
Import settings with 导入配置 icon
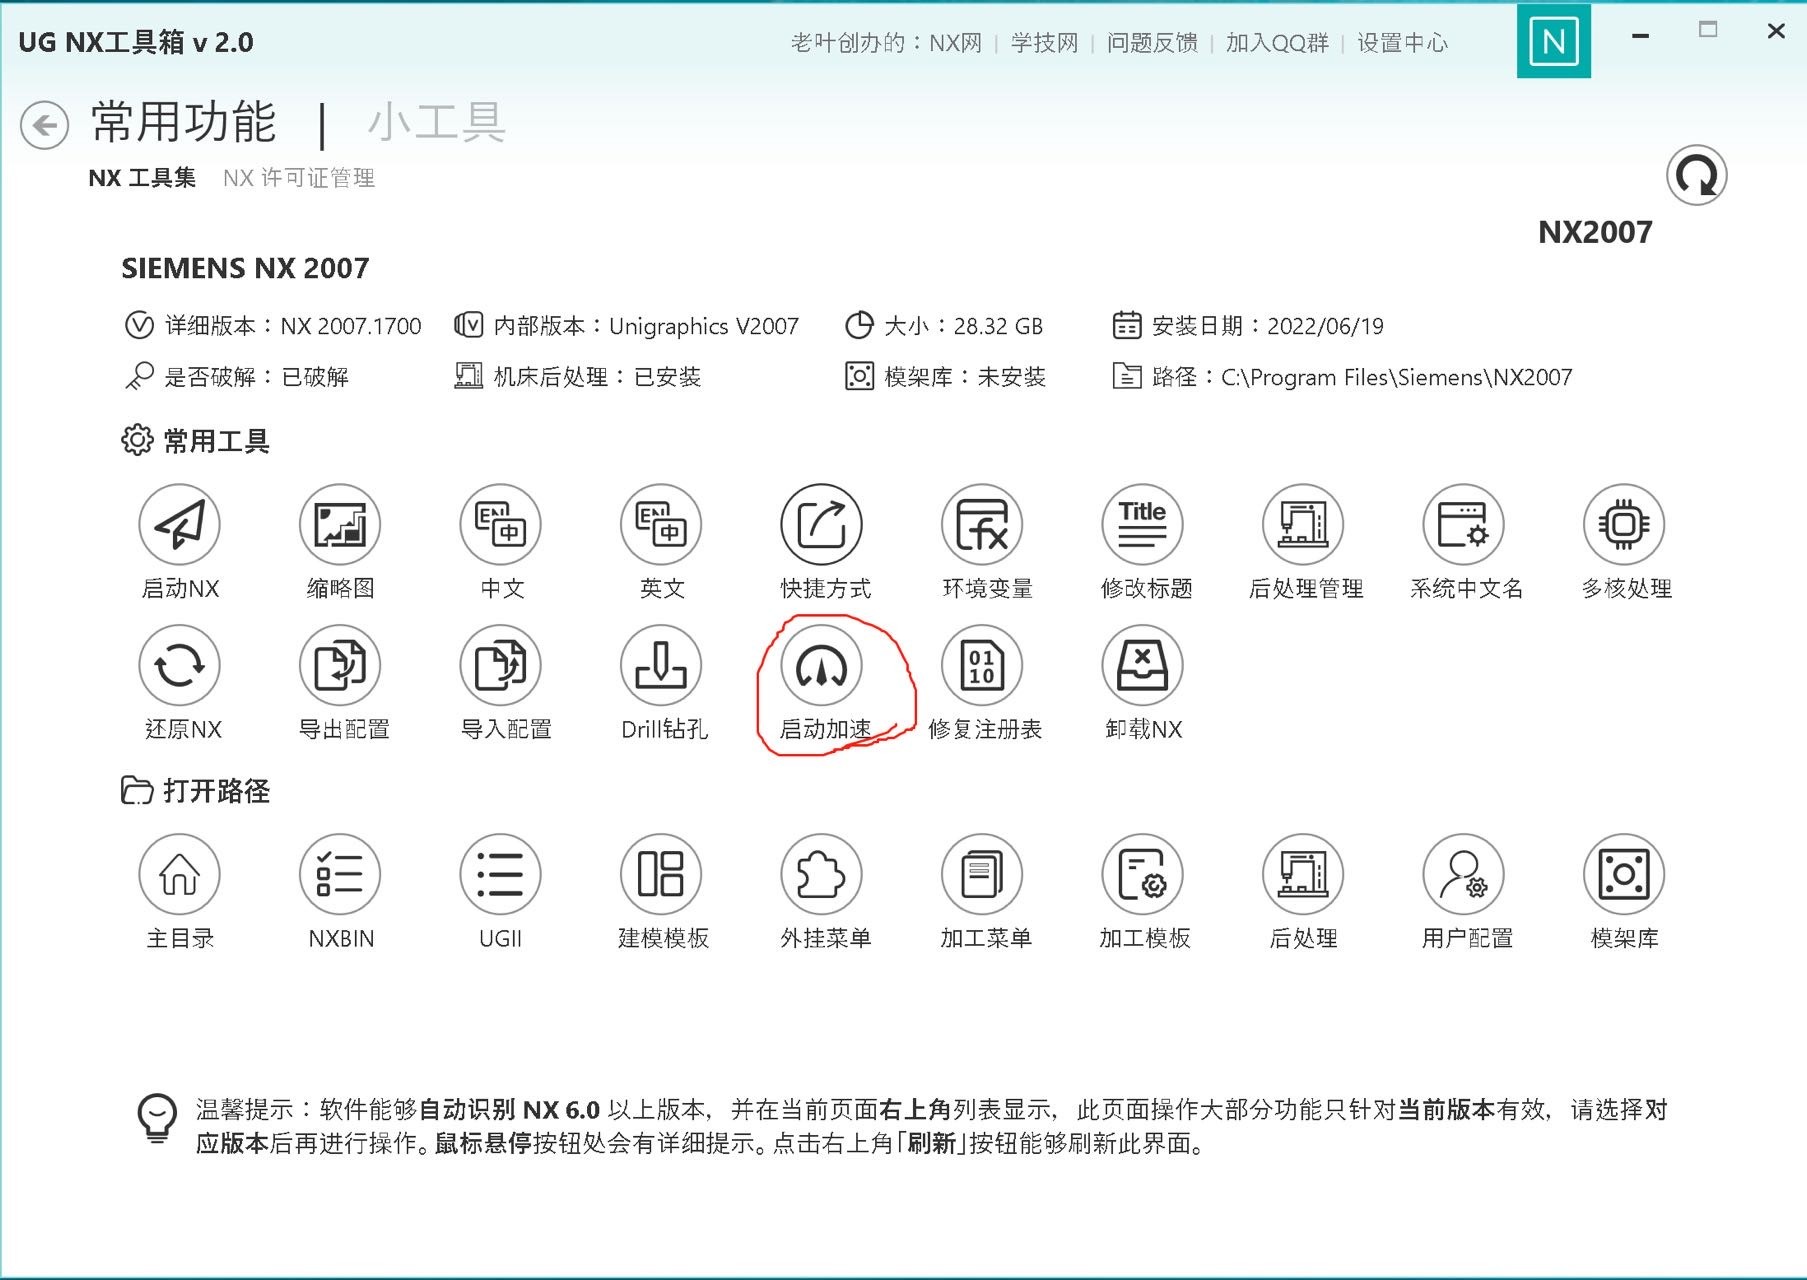click(x=500, y=666)
